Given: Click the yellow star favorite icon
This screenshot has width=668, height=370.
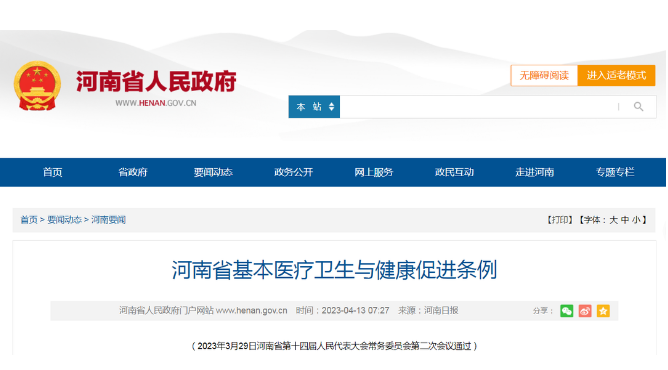Looking at the screenshot, I should coord(603,311).
